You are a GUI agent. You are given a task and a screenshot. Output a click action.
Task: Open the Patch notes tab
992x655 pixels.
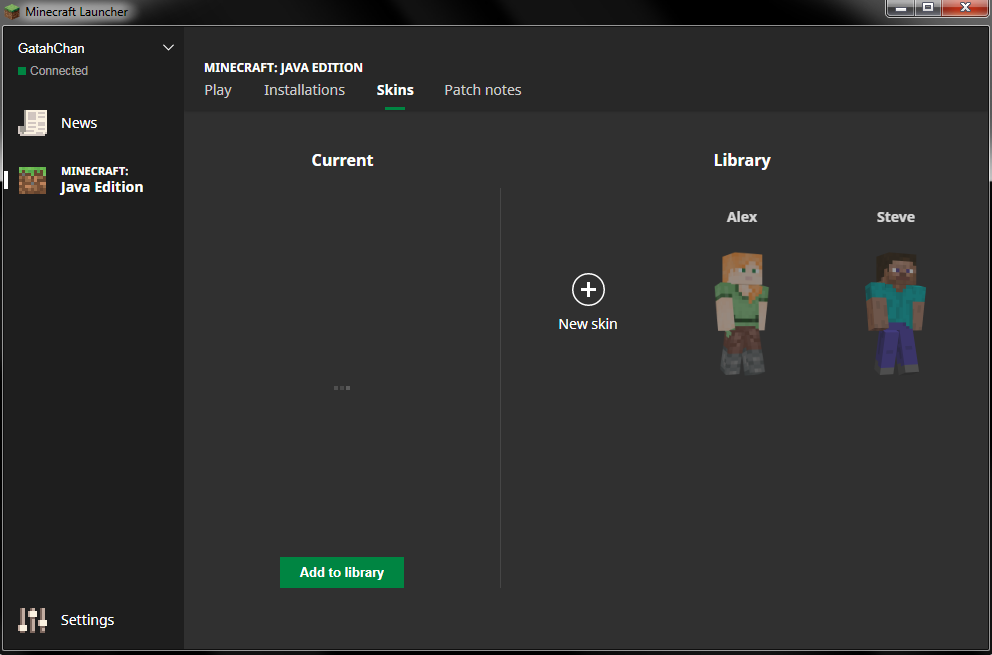[483, 90]
